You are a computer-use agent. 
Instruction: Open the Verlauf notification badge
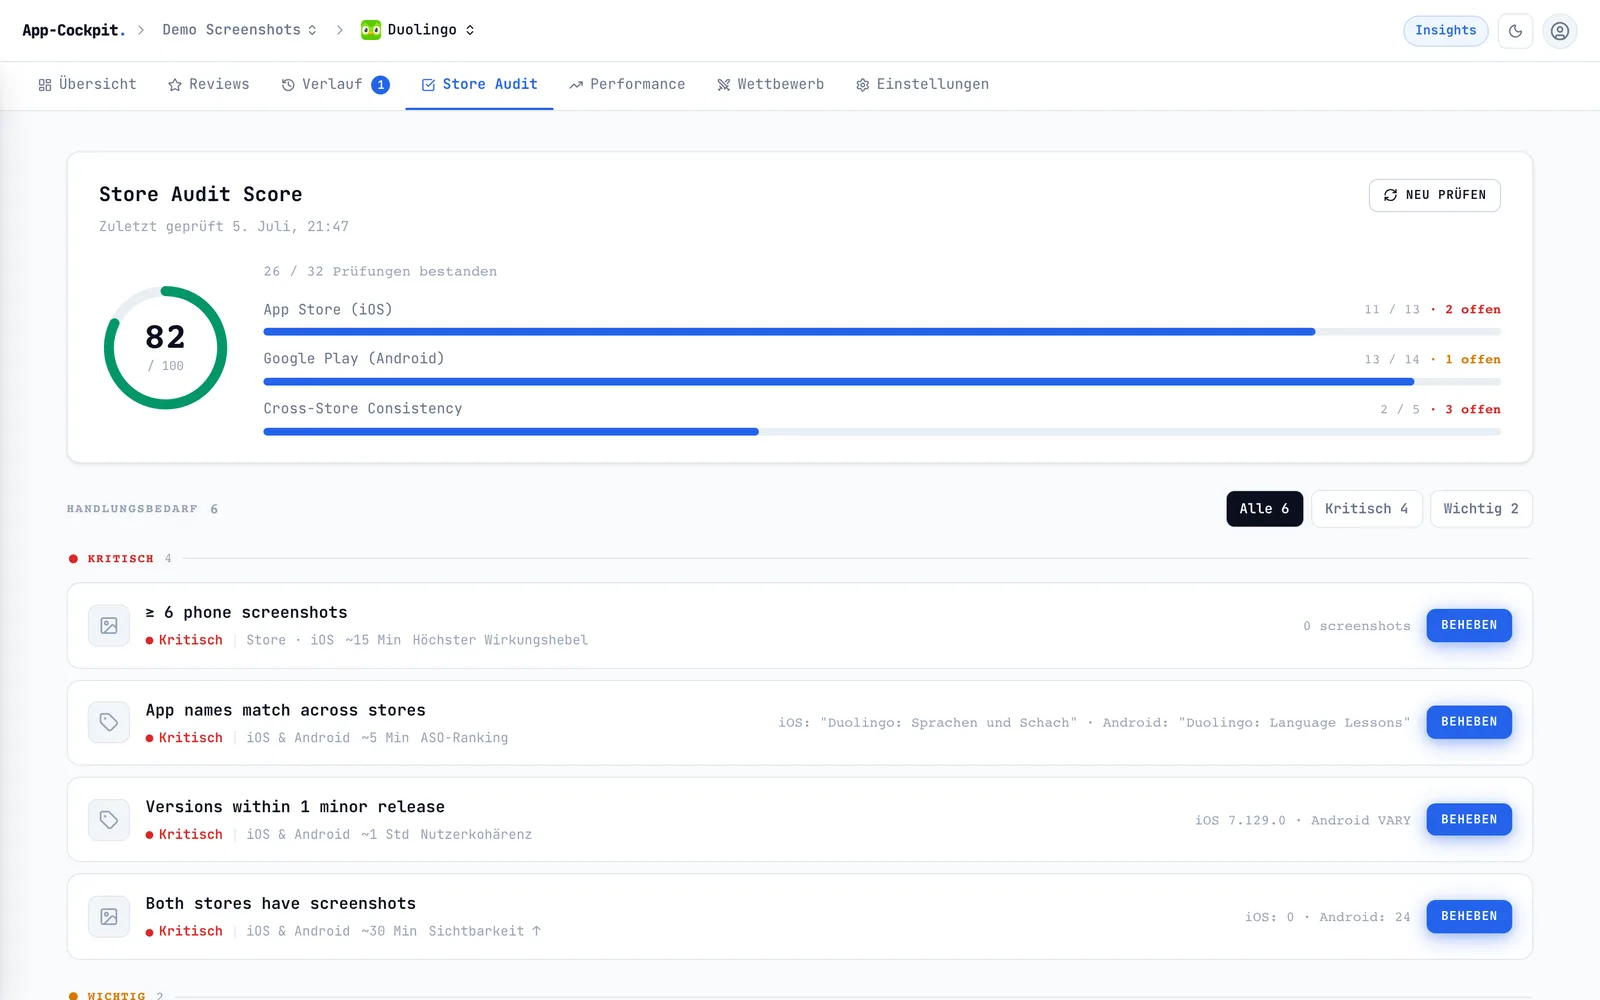pyautogui.click(x=381, y=85)
